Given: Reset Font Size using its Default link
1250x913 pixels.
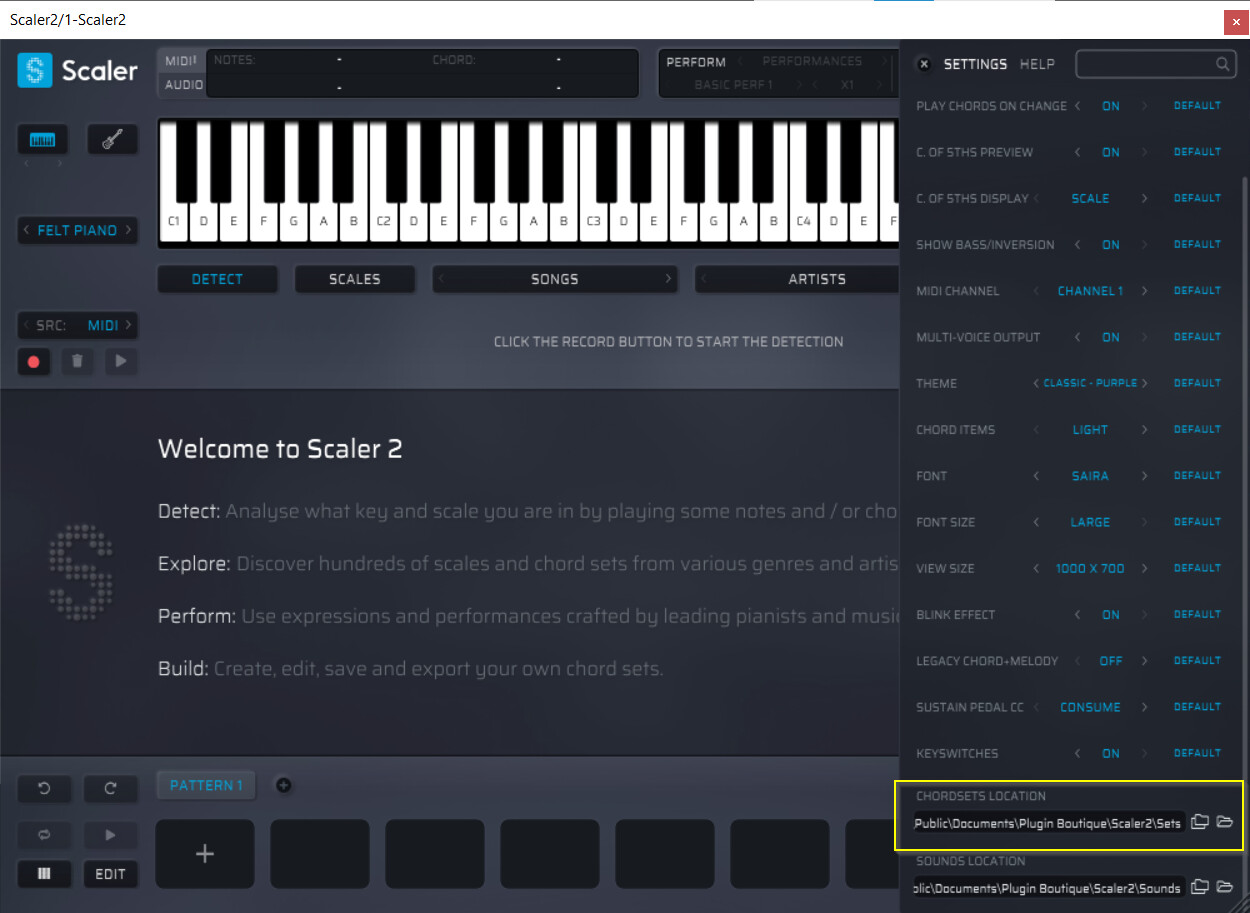Looking at the screenshot, I should (1197, 522).
